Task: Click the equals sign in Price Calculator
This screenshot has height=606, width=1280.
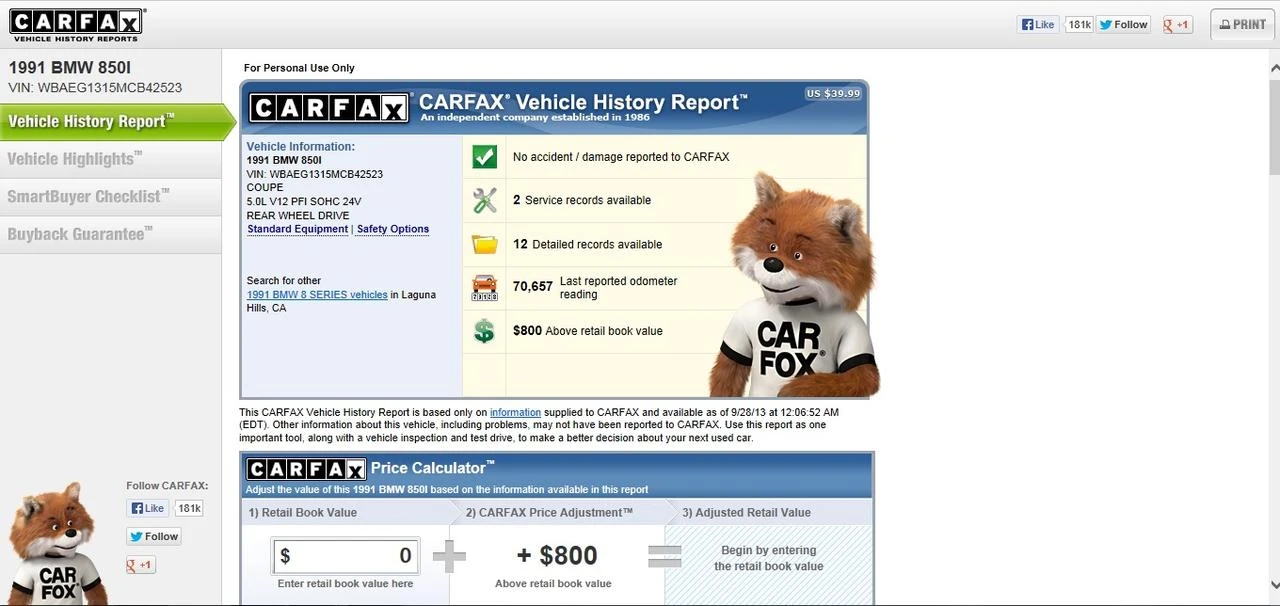Action: pyautogui.click(x=664, y=556)
